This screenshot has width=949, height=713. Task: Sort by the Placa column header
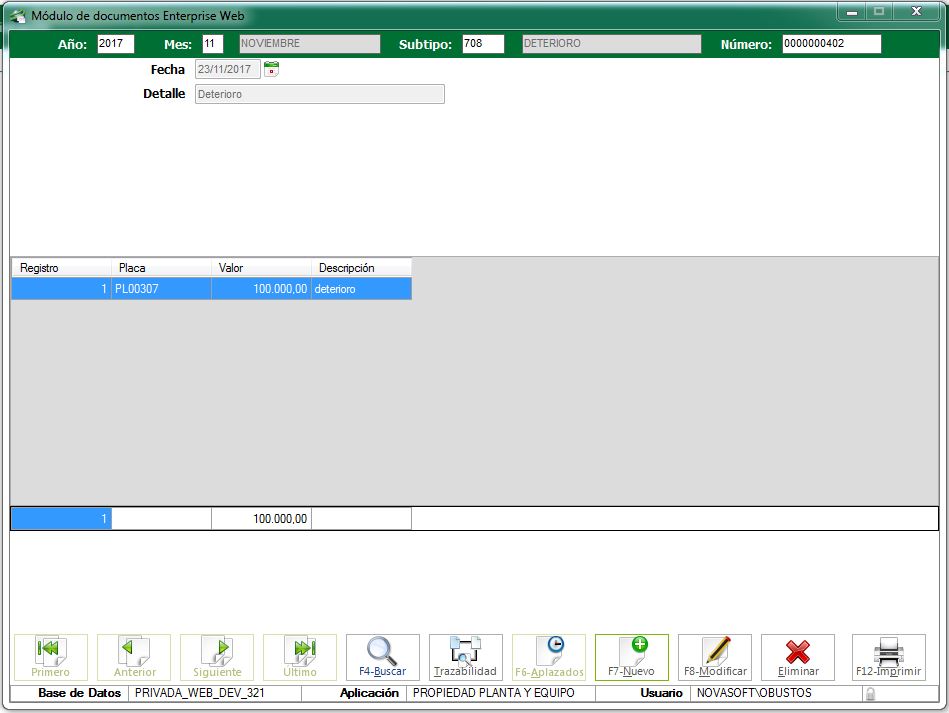coord(162,268)
